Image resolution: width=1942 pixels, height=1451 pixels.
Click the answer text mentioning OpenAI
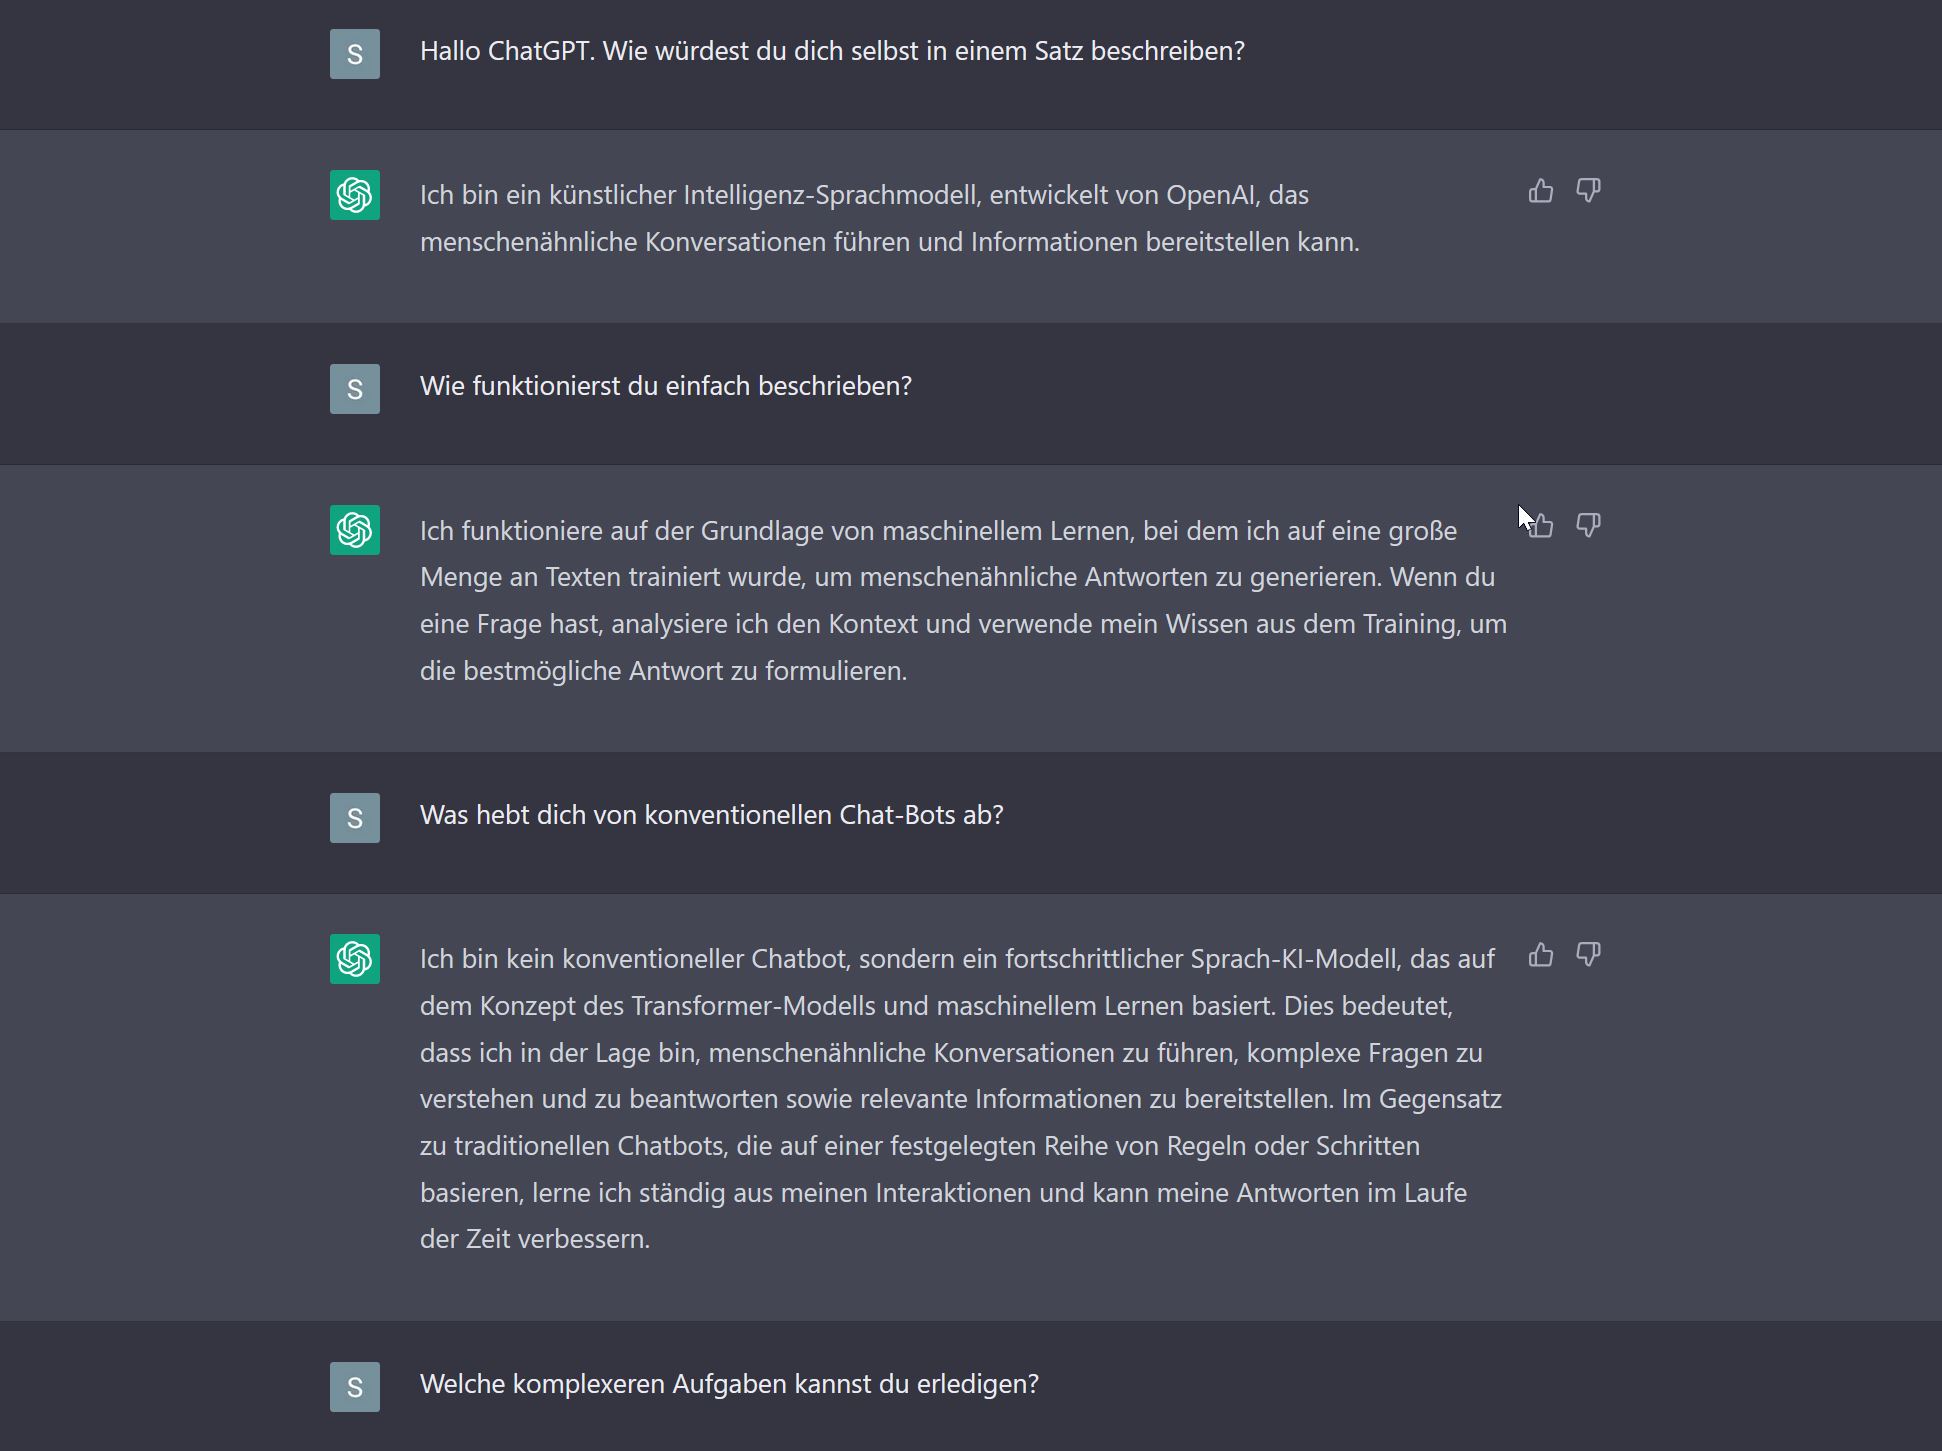click(x=889, y=218)
